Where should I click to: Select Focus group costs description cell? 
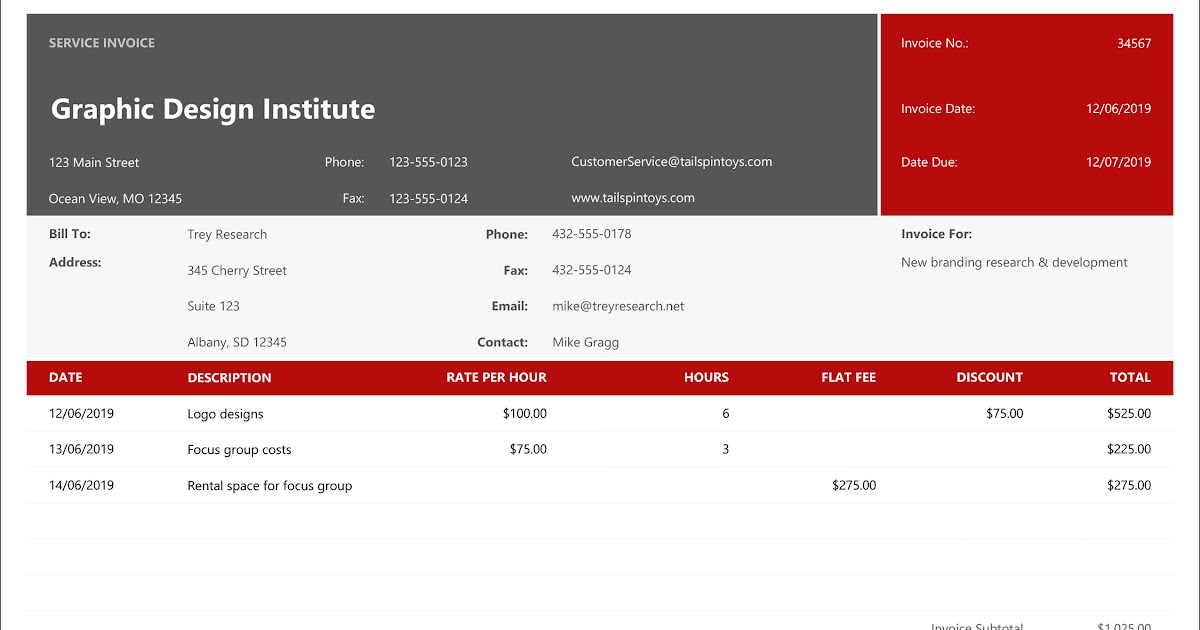coord(239,450)
